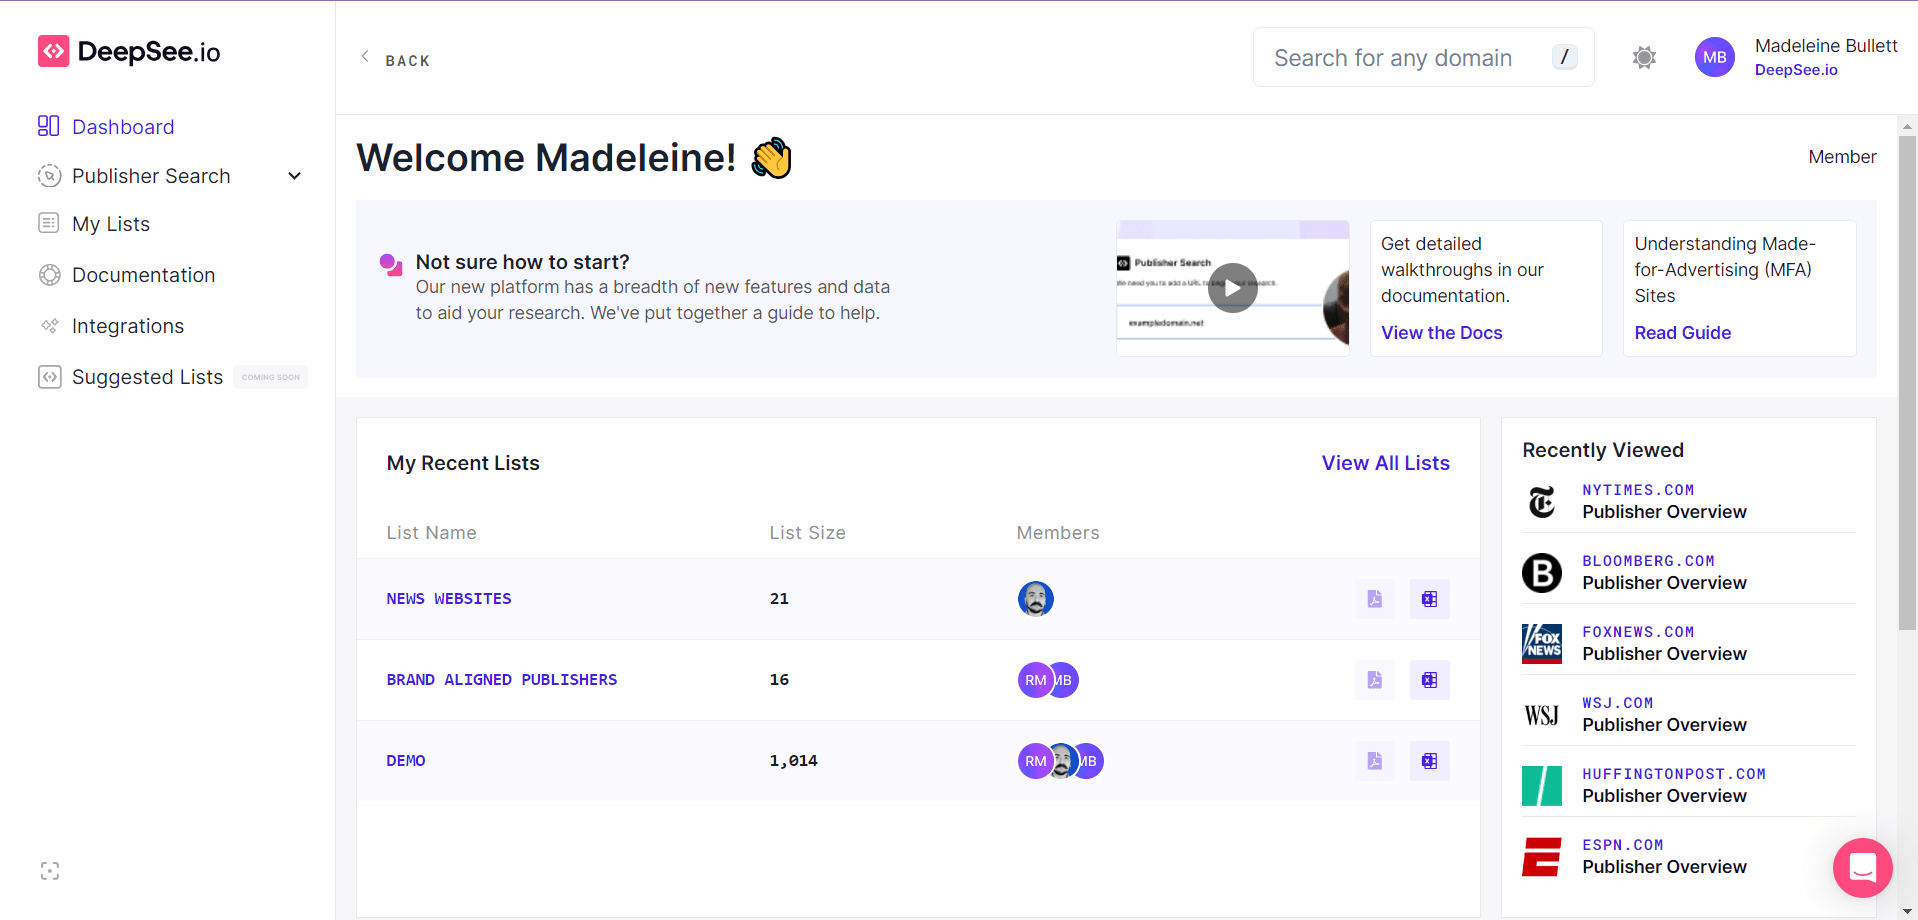The width and height of the screenshot is (1918, 920).
Task: Open the ESPN.COM publisher logo
Action: (x=1541, y=857)
